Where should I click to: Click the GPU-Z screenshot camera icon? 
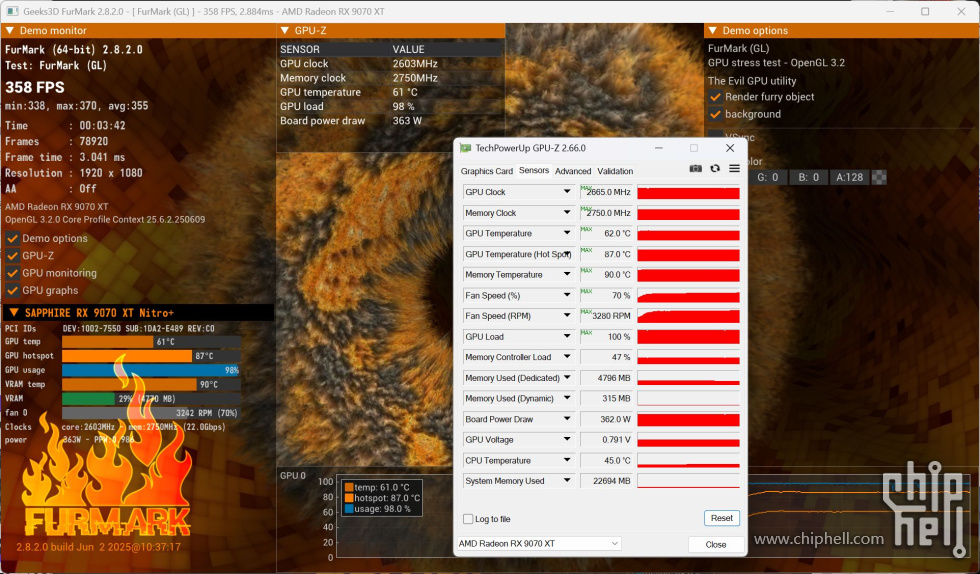coord(695,169)
